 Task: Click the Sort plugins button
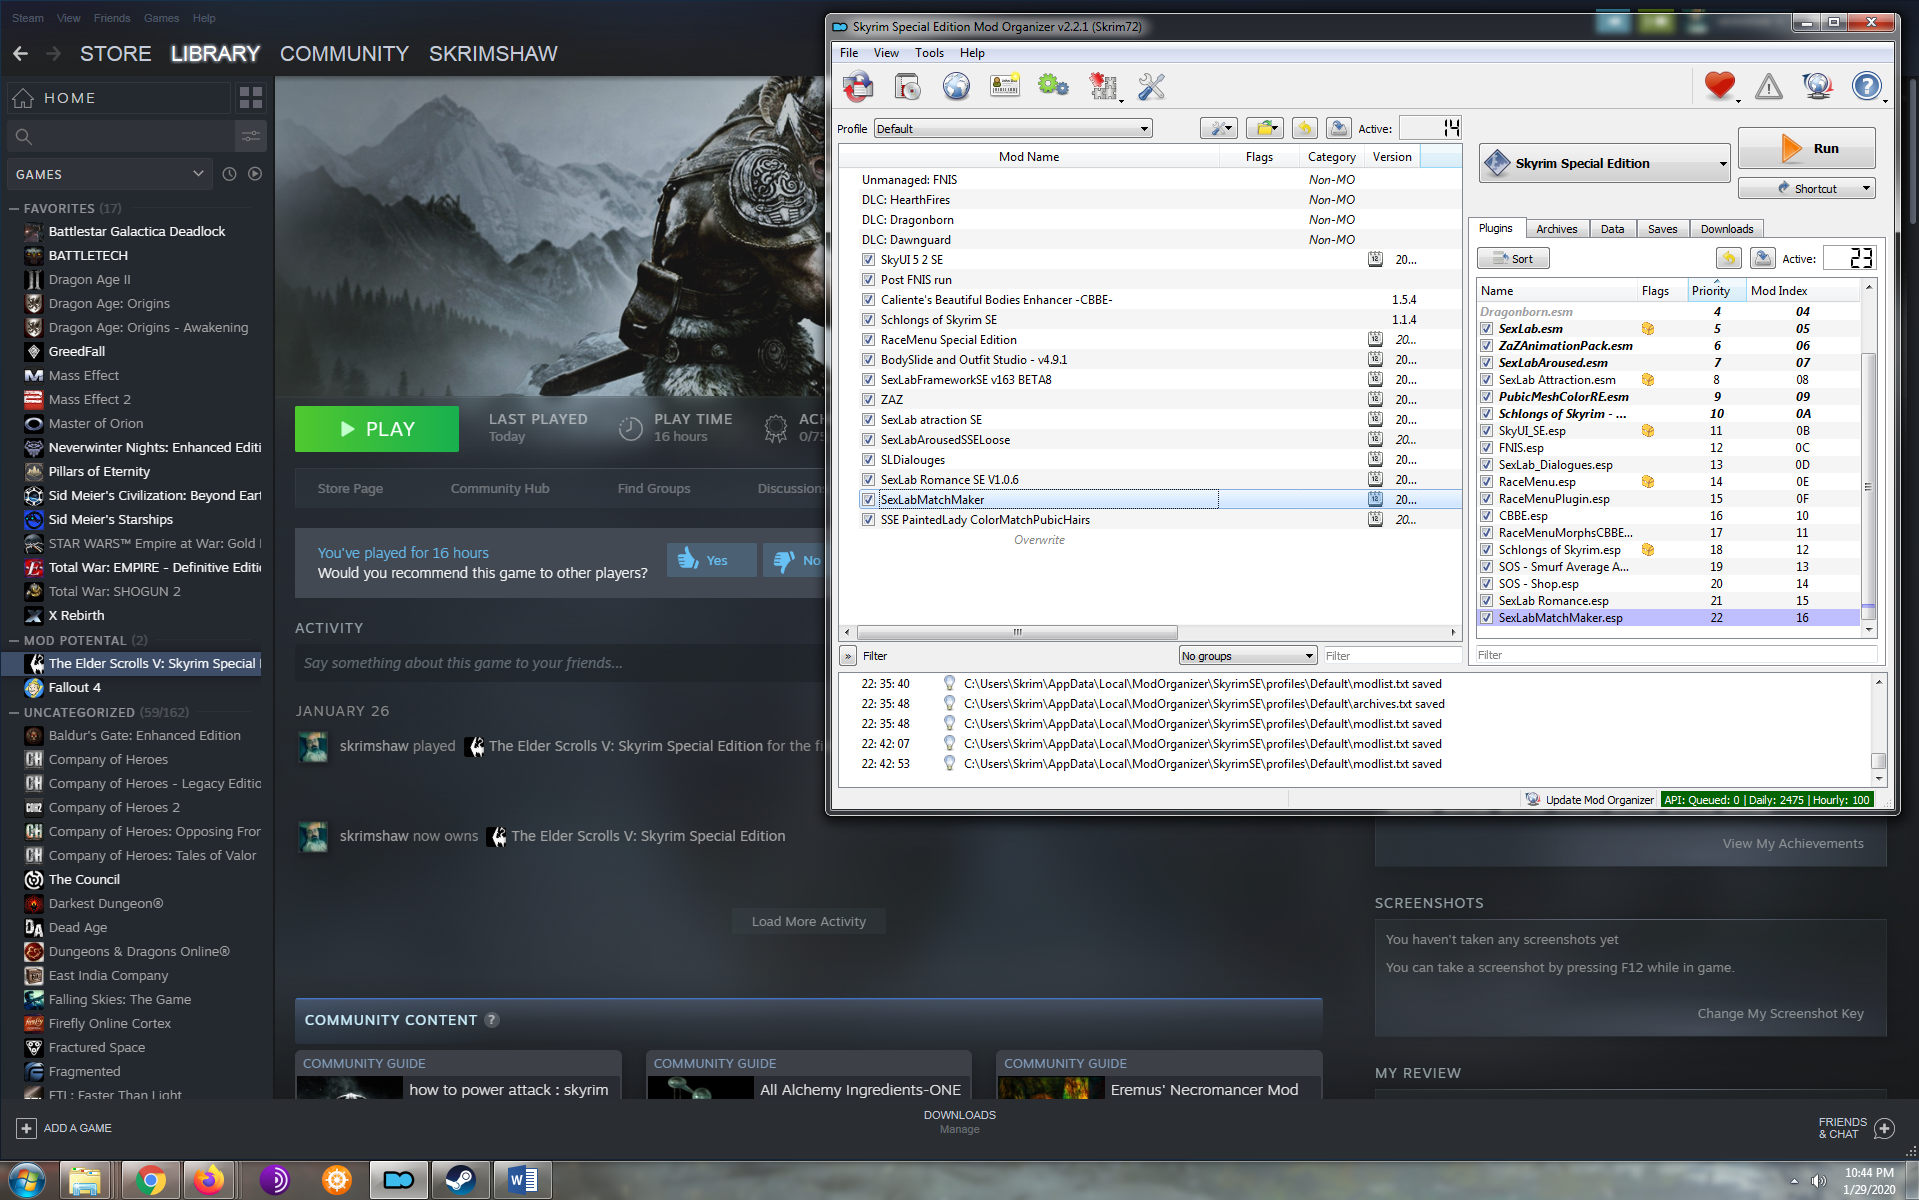[1512, 258]
